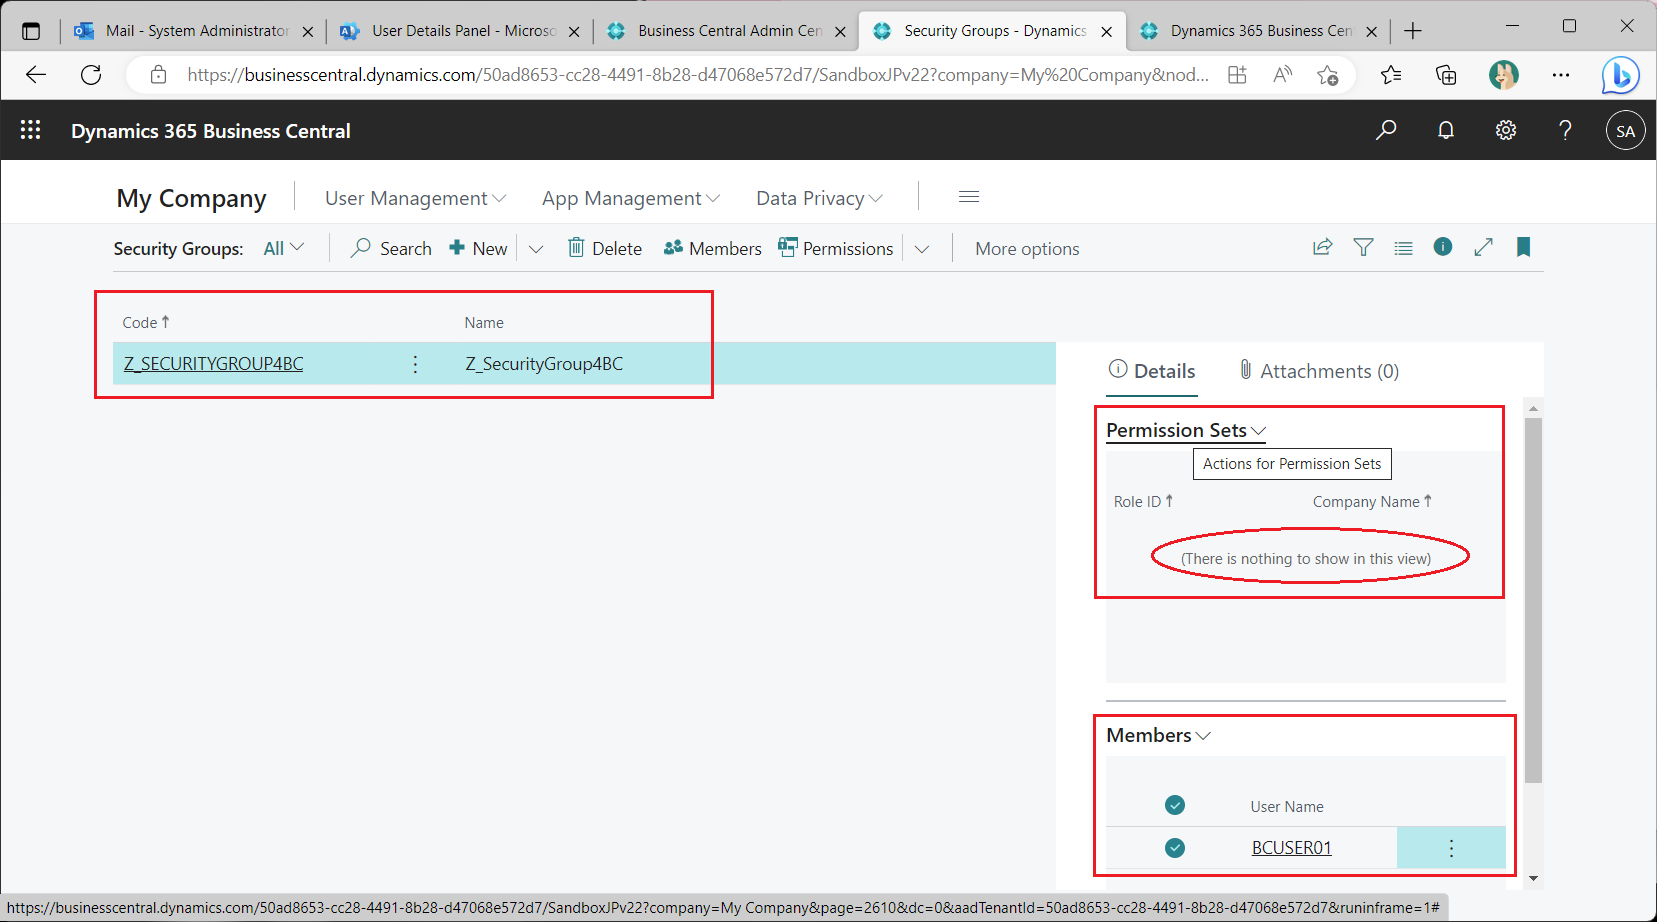The height and width of the screenshot is (922, 1657).
Task: Expand the chevron next to New
Action: [x=536, y=247]
